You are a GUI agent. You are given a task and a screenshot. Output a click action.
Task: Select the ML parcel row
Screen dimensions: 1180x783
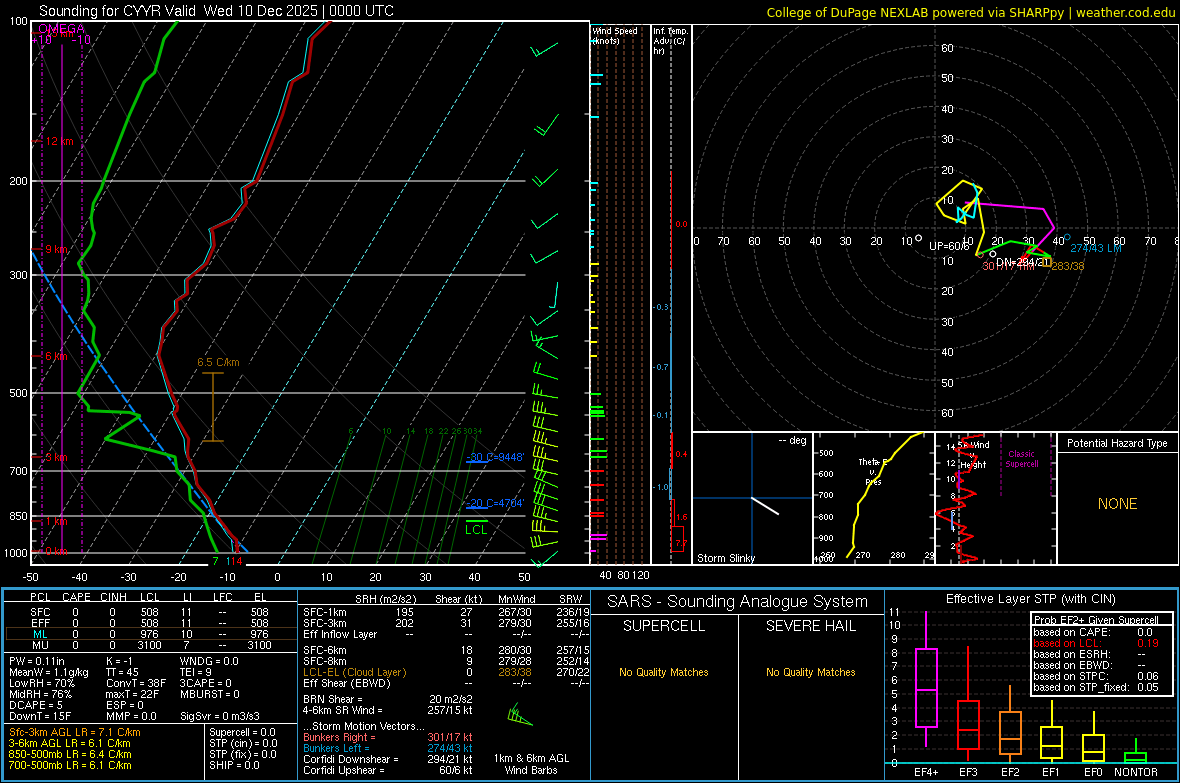pos(151,634)
